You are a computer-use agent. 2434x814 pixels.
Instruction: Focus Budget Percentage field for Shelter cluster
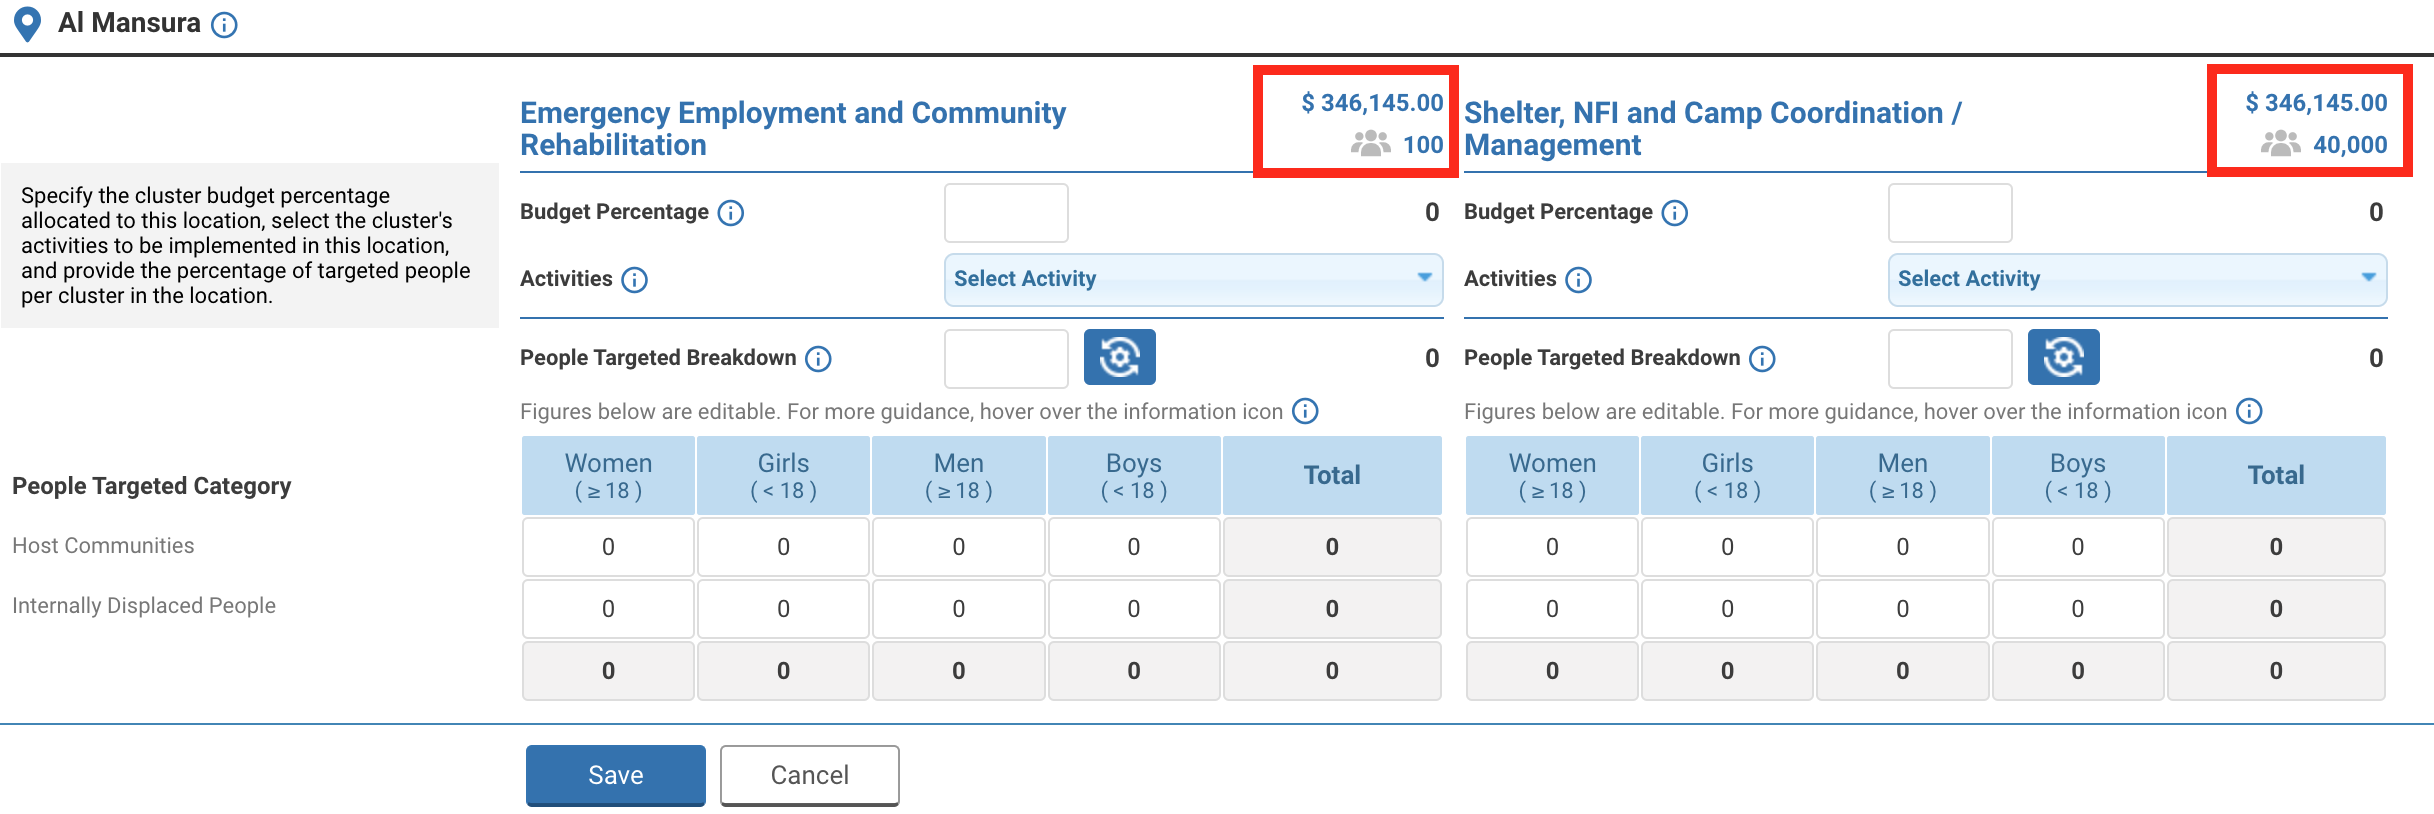pos(1950,213)
